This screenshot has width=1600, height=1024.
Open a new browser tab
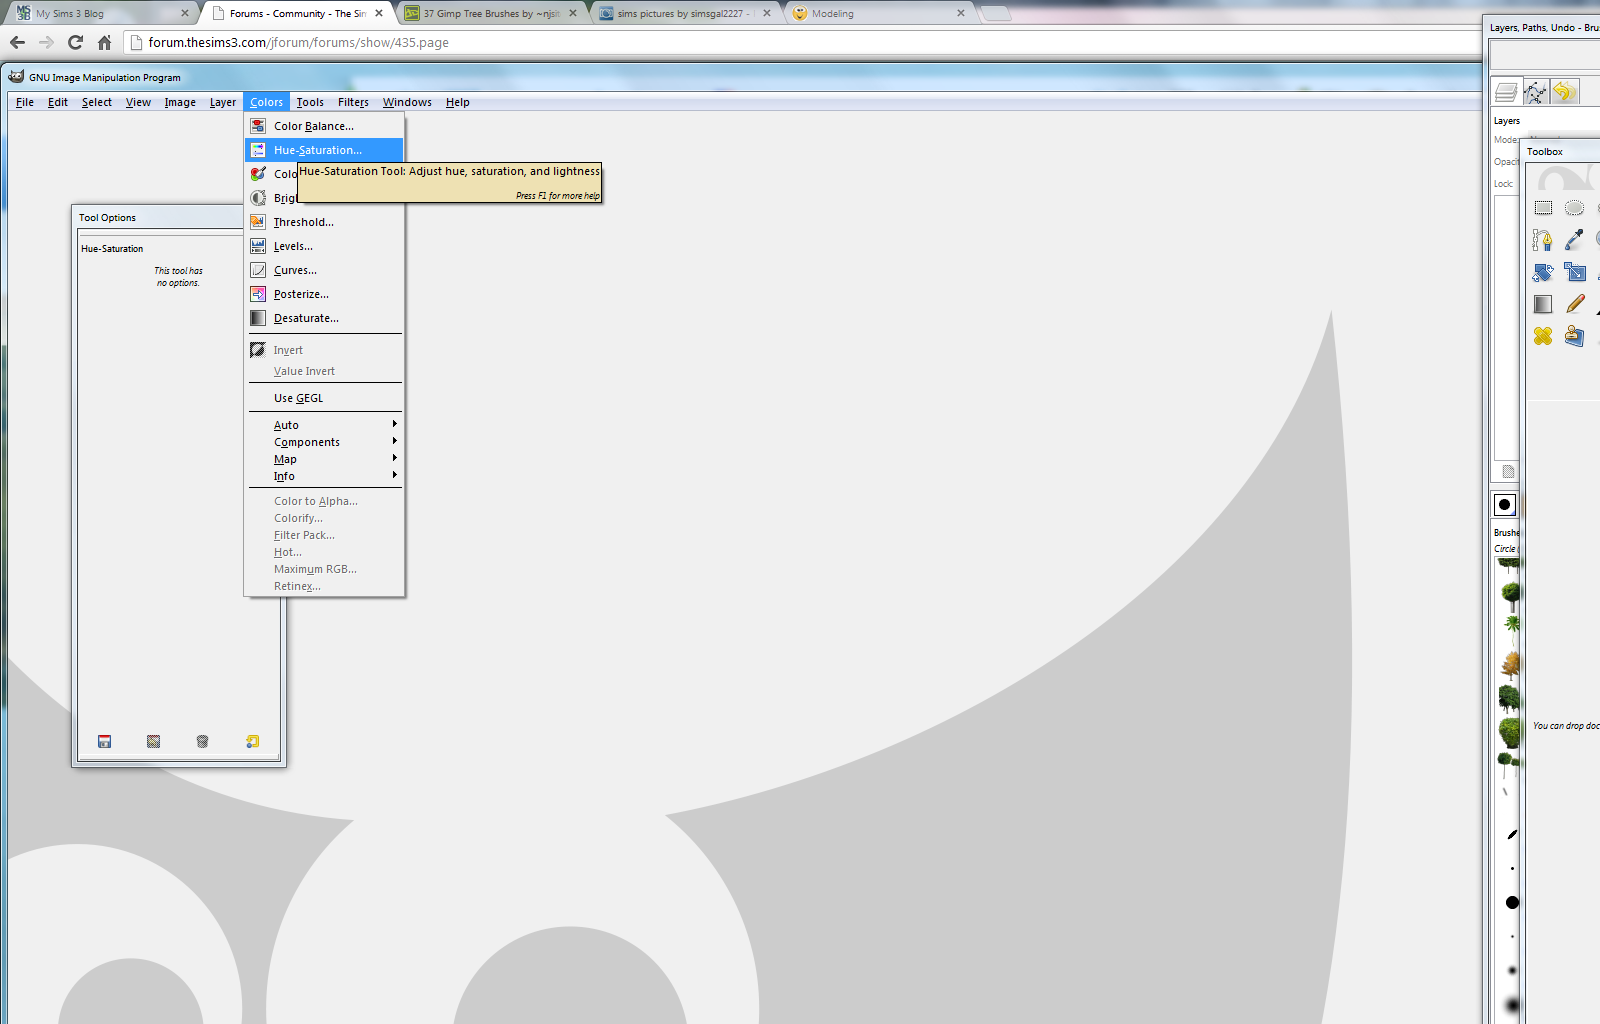pyautogui.click(x=995, y=13)
